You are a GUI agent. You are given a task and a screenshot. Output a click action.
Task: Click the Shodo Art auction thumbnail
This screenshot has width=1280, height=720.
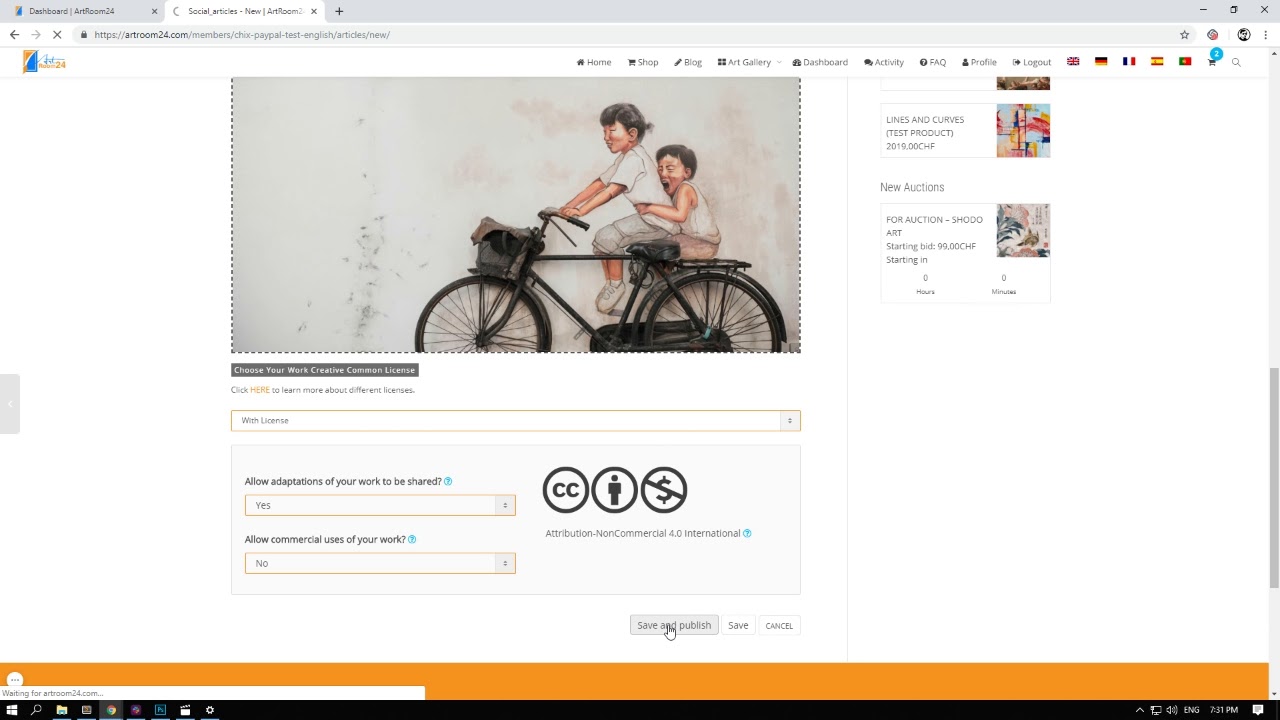coord(1023,231)
